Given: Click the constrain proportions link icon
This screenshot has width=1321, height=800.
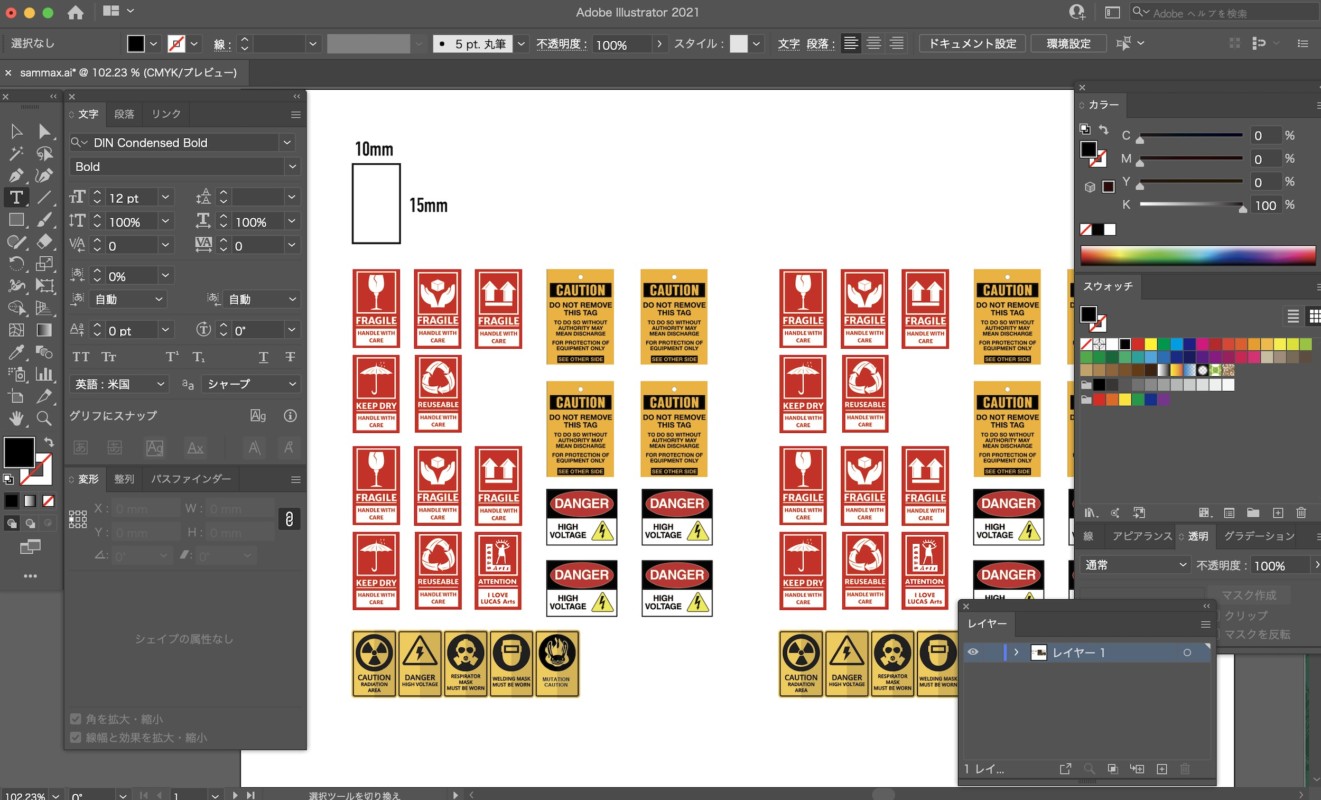Looking at the screenshot, I should [288, 519].
